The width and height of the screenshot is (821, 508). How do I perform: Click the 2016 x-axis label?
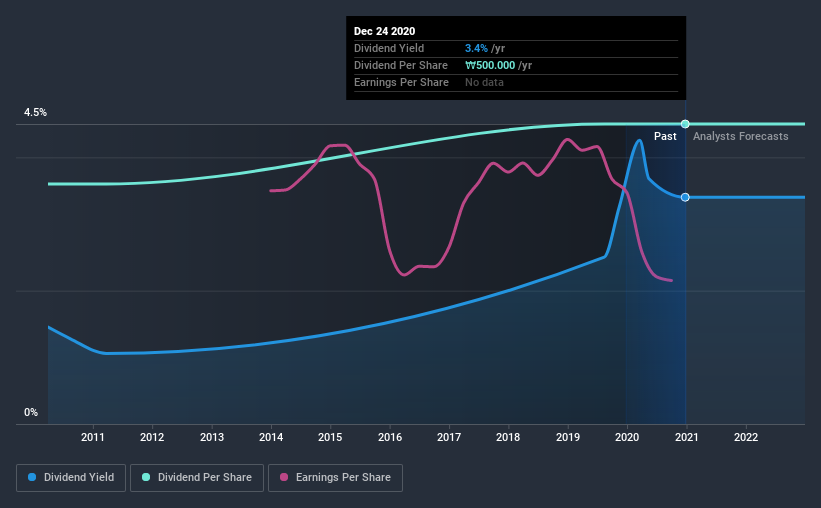pos(390,437)
